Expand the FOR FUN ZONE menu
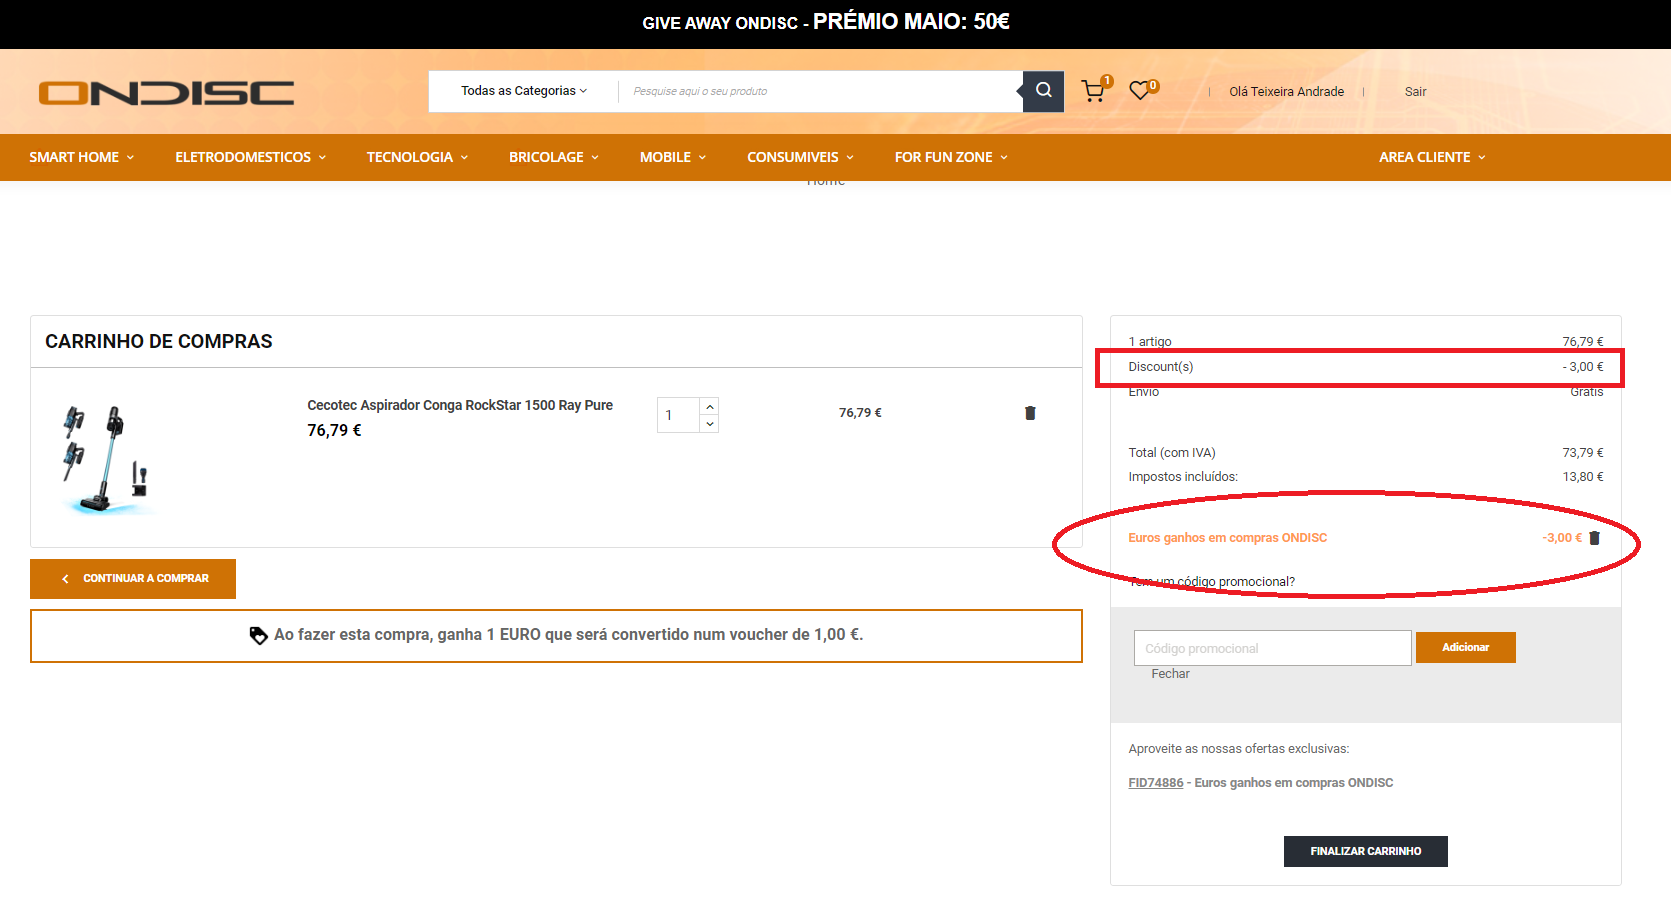 (x=951, y=157)
